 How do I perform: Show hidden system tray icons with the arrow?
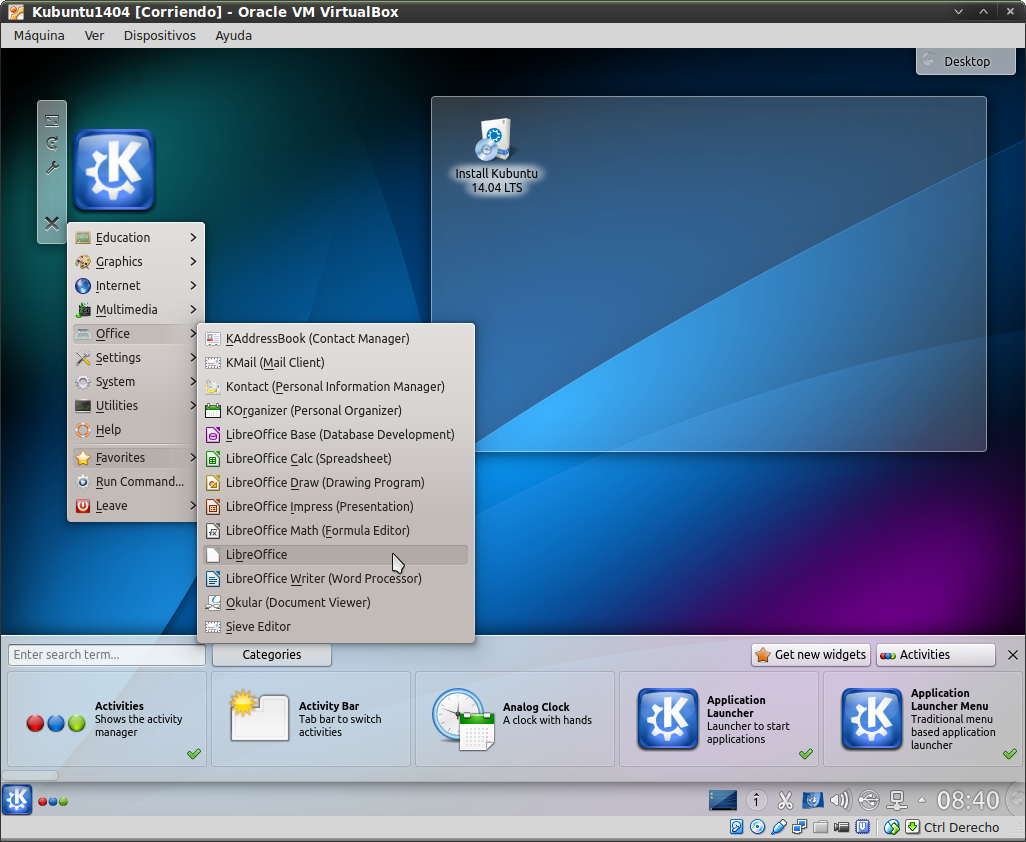coord(922,800)
